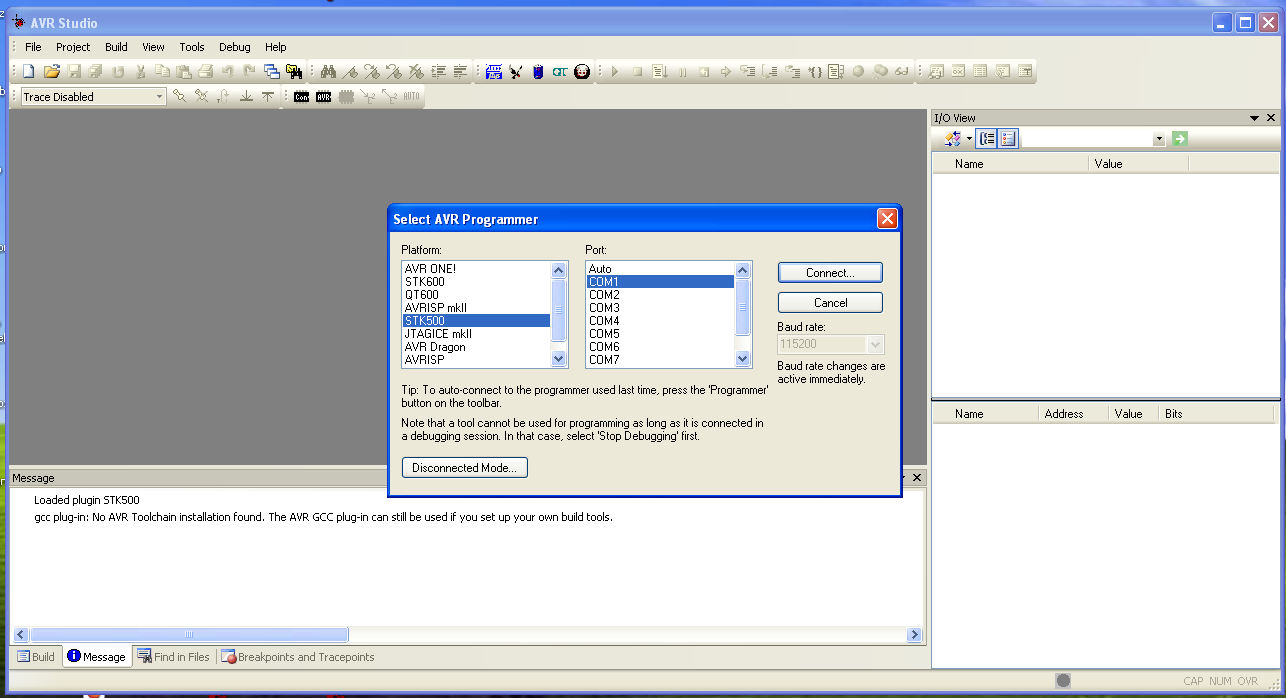Image resolution: width=1286 pixels, height=698 pixels.
Task: Click Address column header in lower pane
Action: pyautogui.click(x=1068, y=414)
